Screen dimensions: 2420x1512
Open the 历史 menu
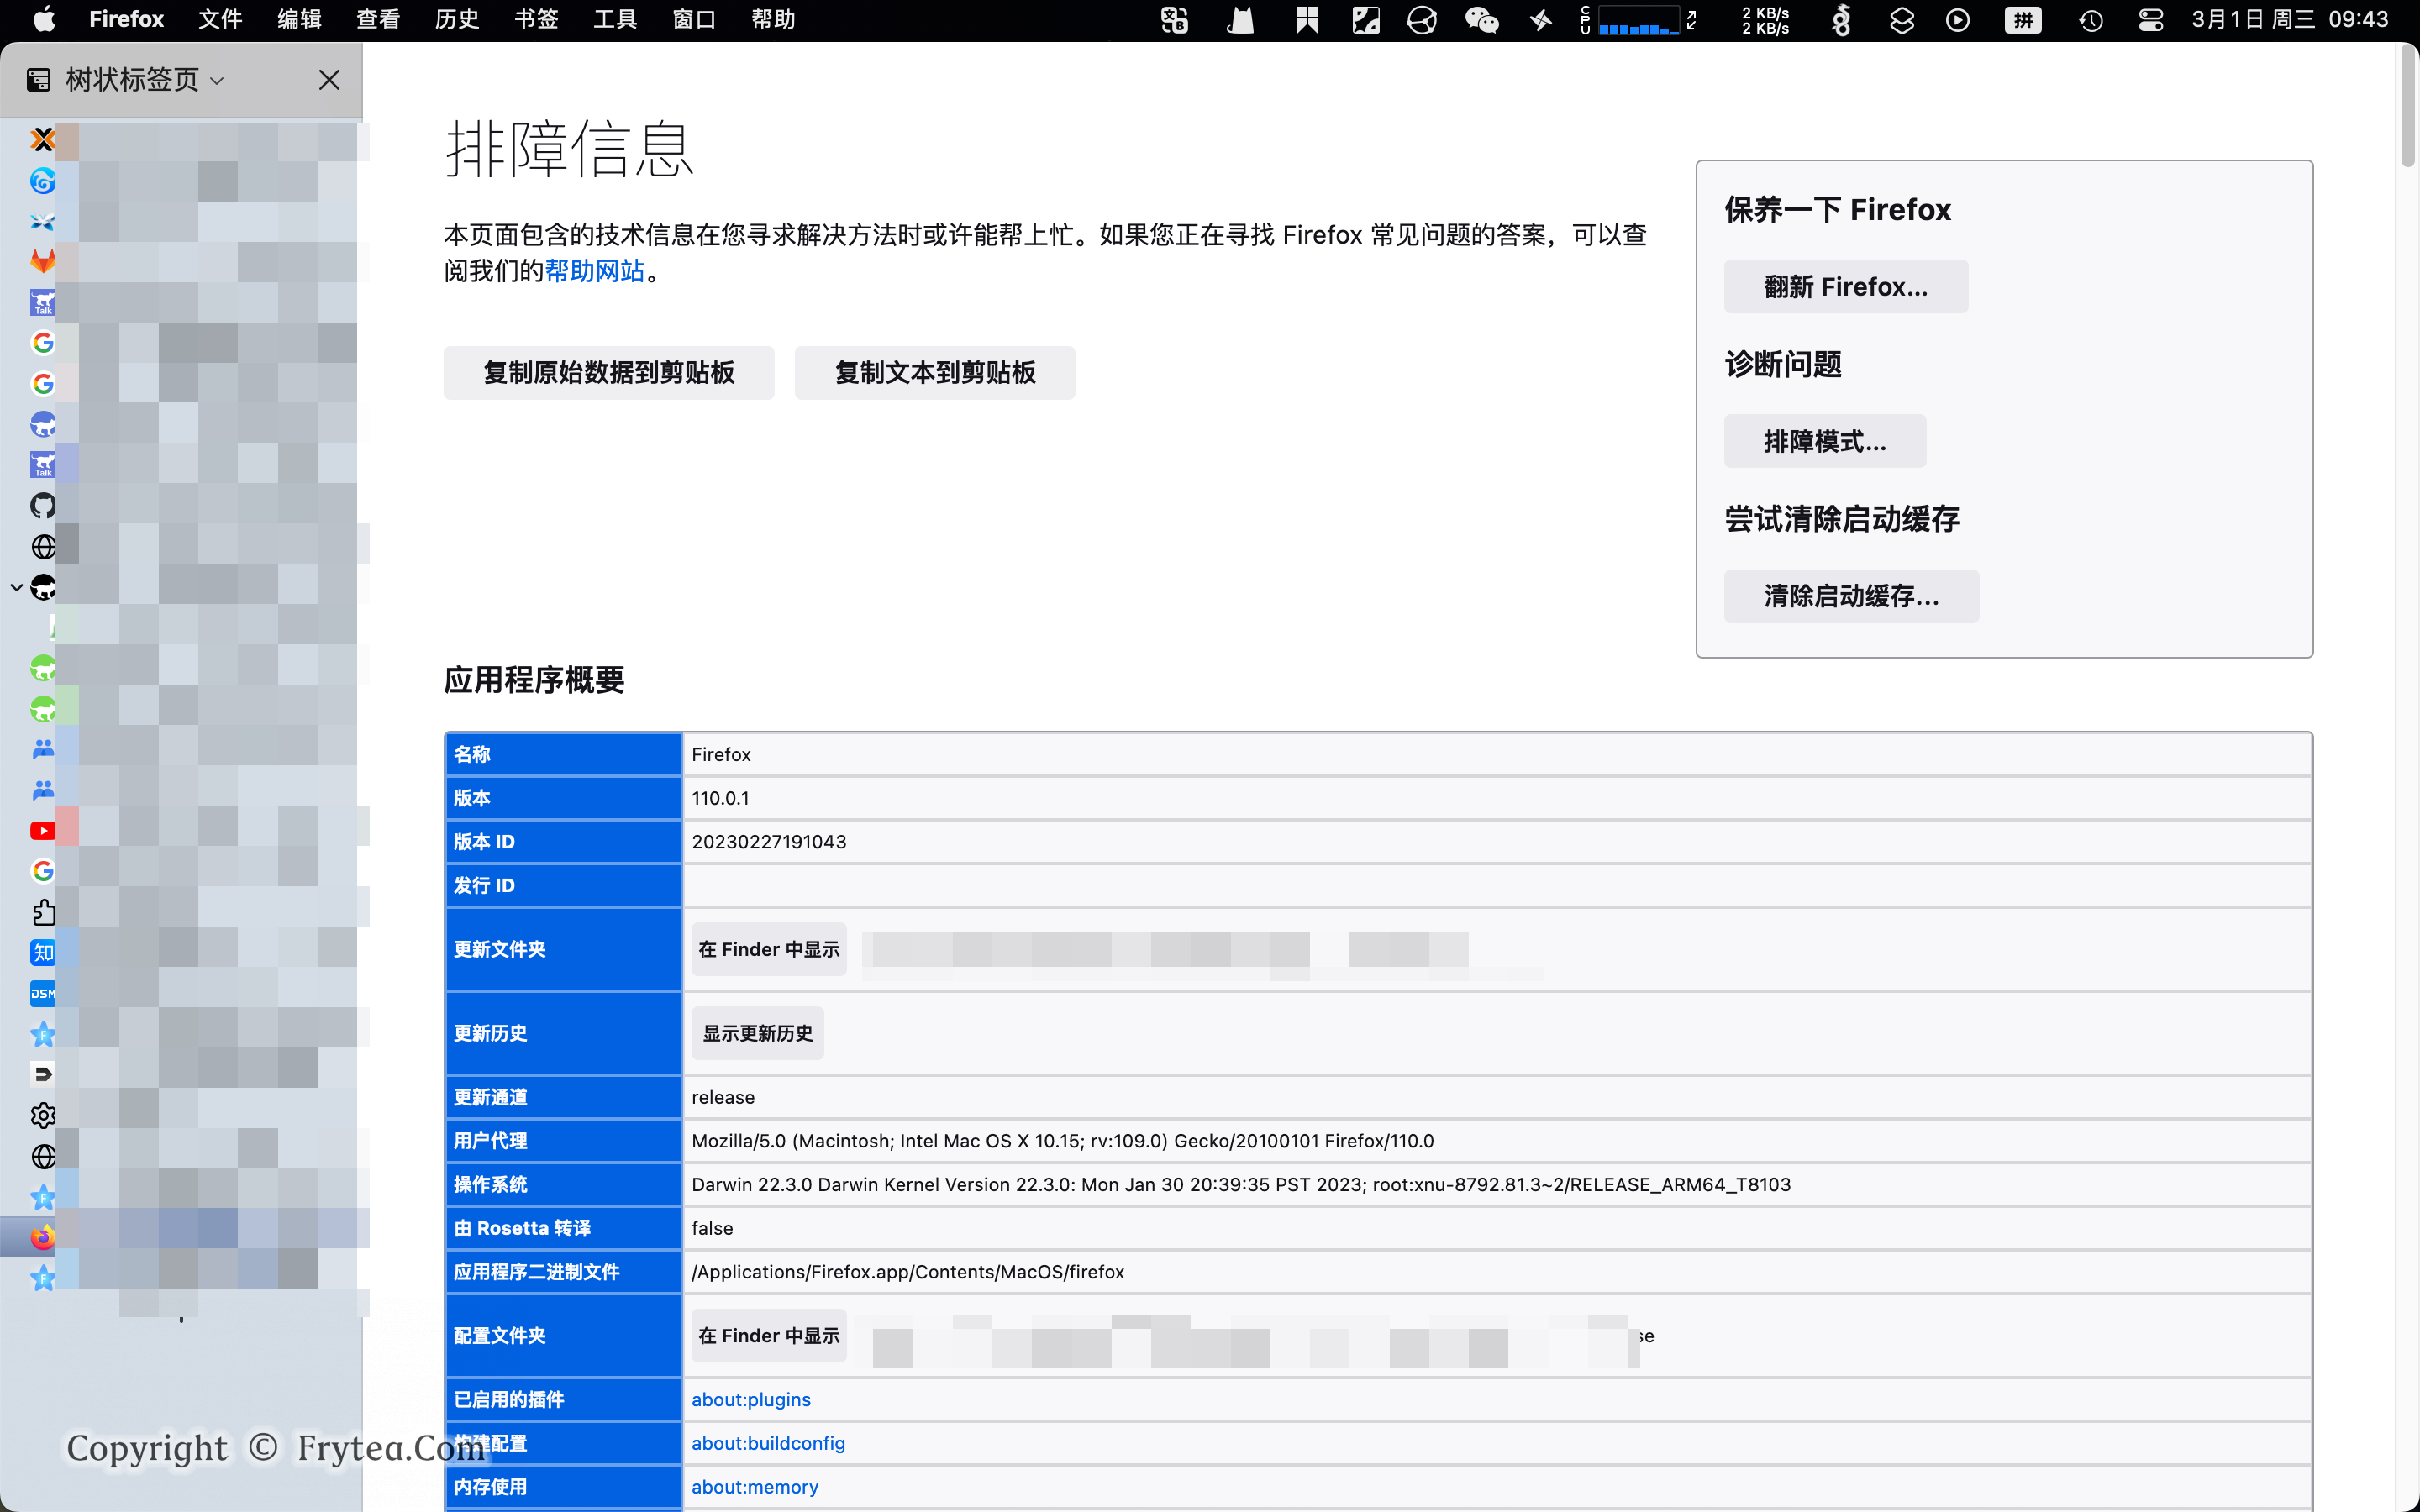457,20
